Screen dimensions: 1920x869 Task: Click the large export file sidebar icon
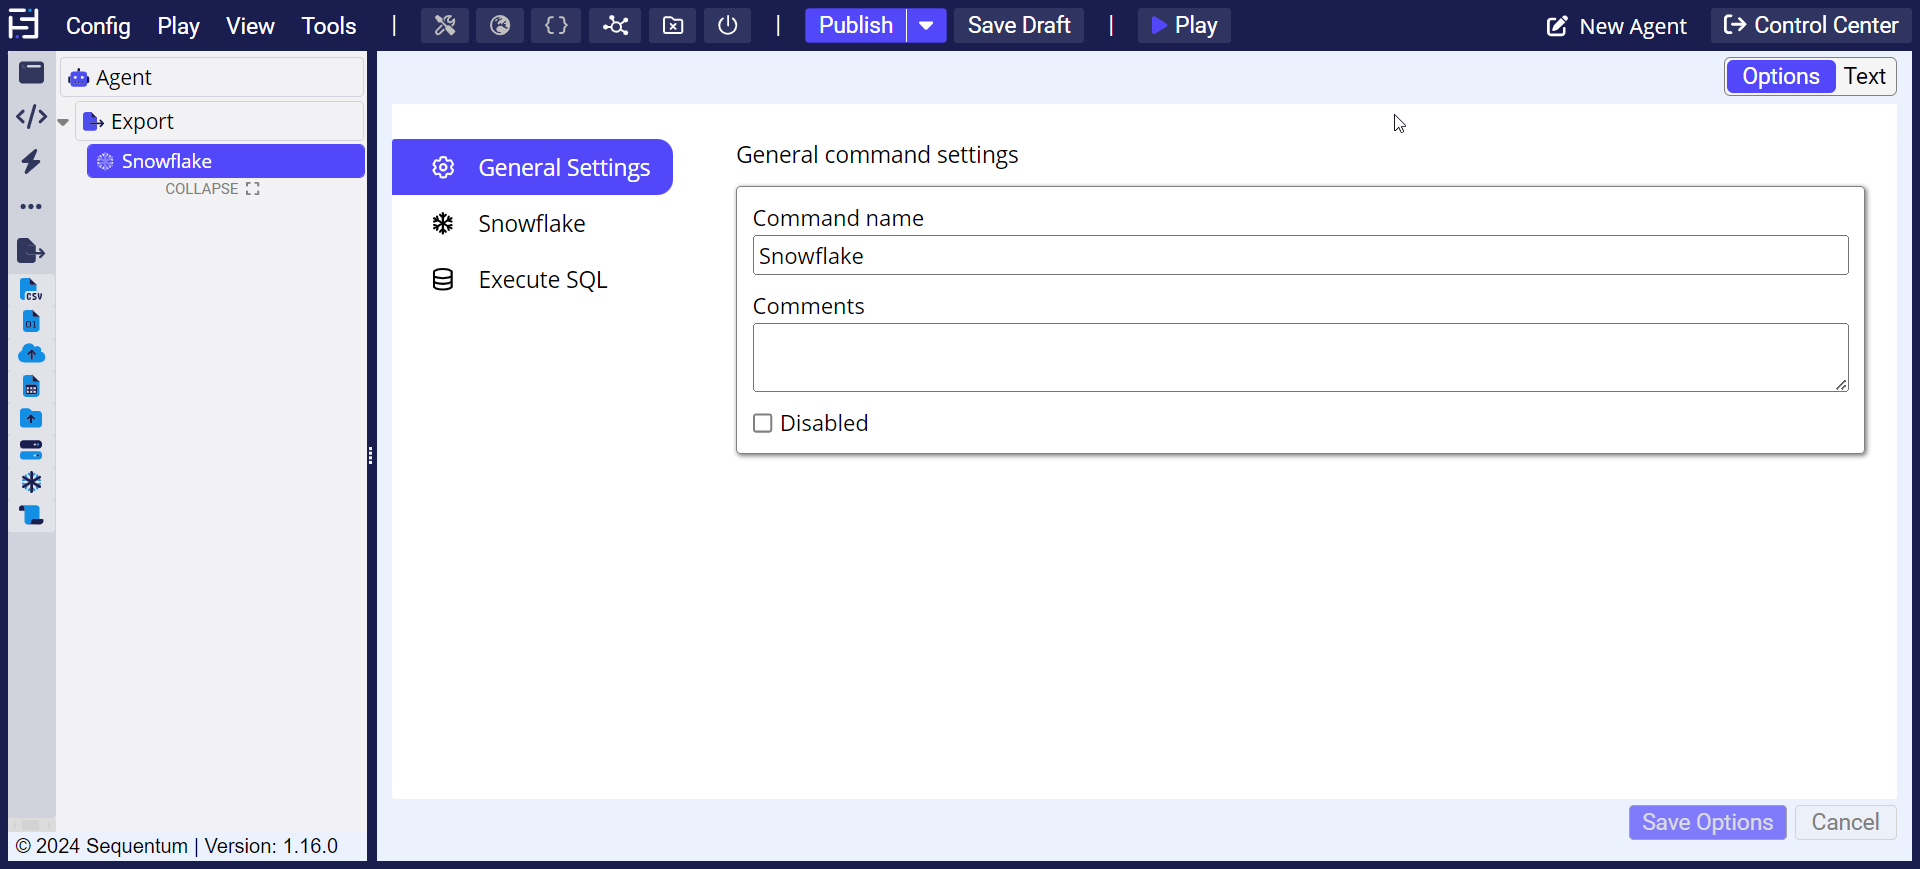[x=31, y=251]
